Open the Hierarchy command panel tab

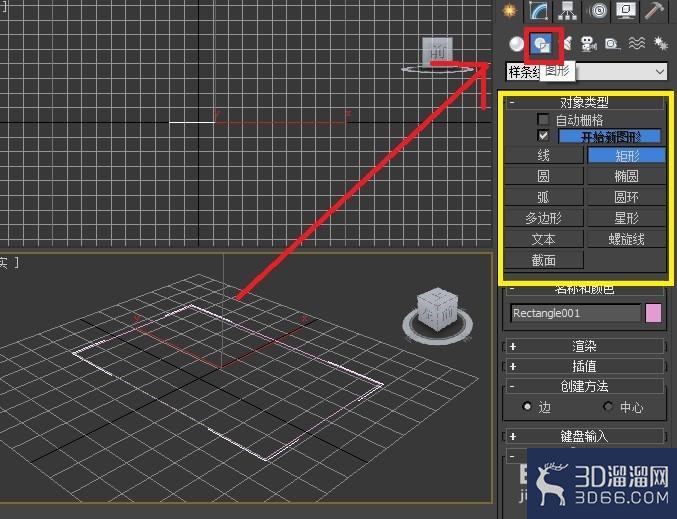point(567,10)
